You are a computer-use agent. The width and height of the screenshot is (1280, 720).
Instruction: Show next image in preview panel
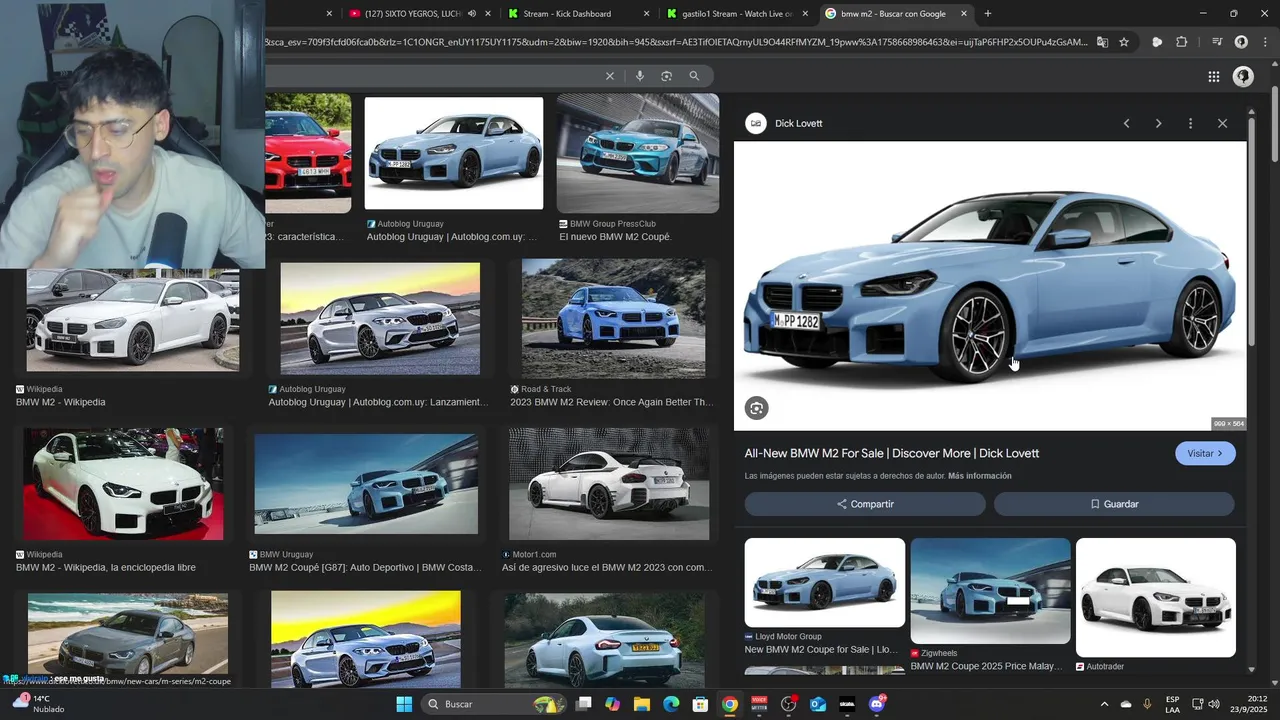[x=1158, y=123]
